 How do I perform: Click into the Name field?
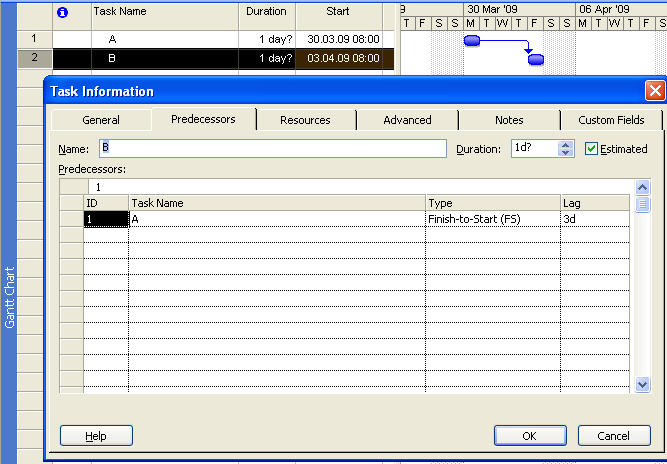273,148
